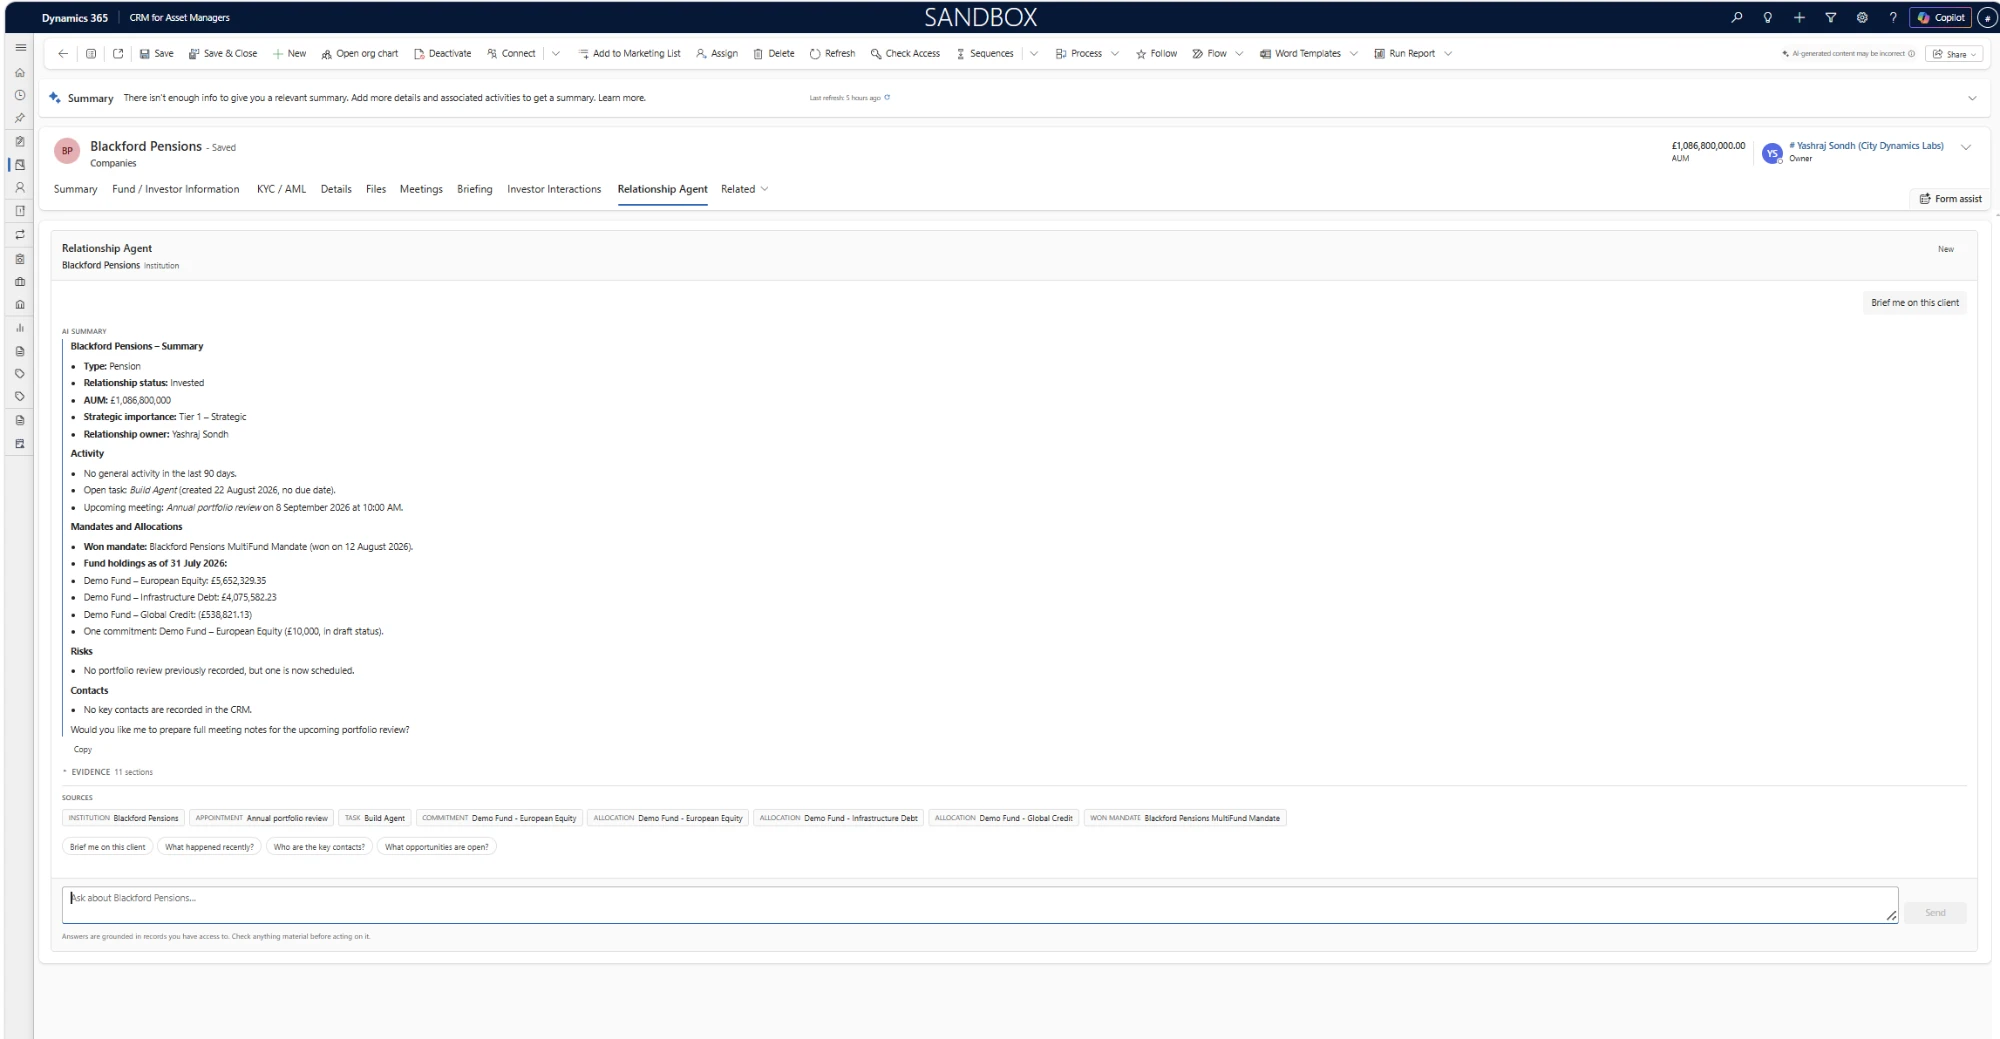Open the Related tab dropdown
The height and width of the screenshot is (1039, 2000).
(745, 189)
